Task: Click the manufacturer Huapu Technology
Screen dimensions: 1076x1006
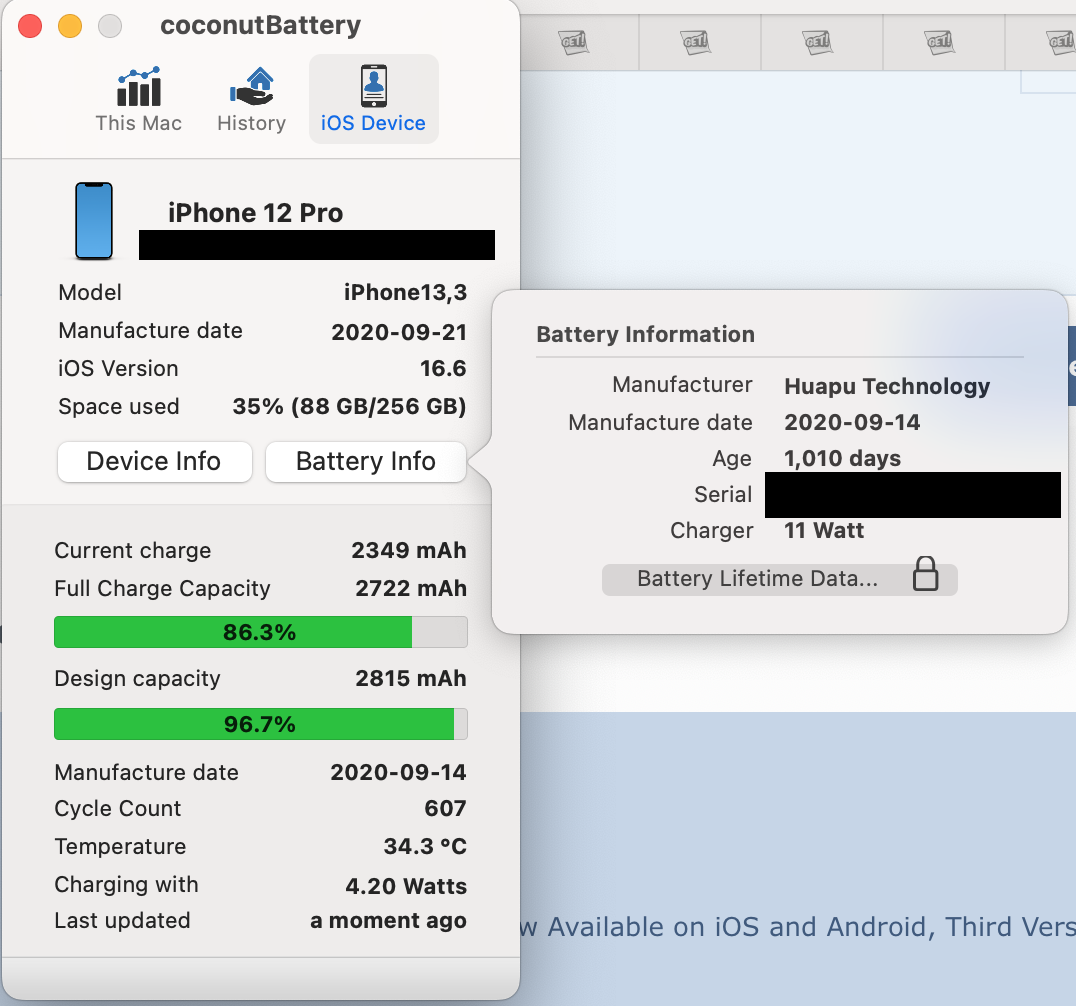Action: [x=887, y=386]
